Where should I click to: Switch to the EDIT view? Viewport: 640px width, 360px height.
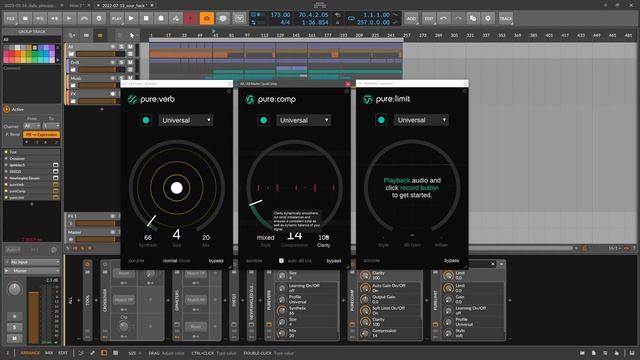coord(63,353)
